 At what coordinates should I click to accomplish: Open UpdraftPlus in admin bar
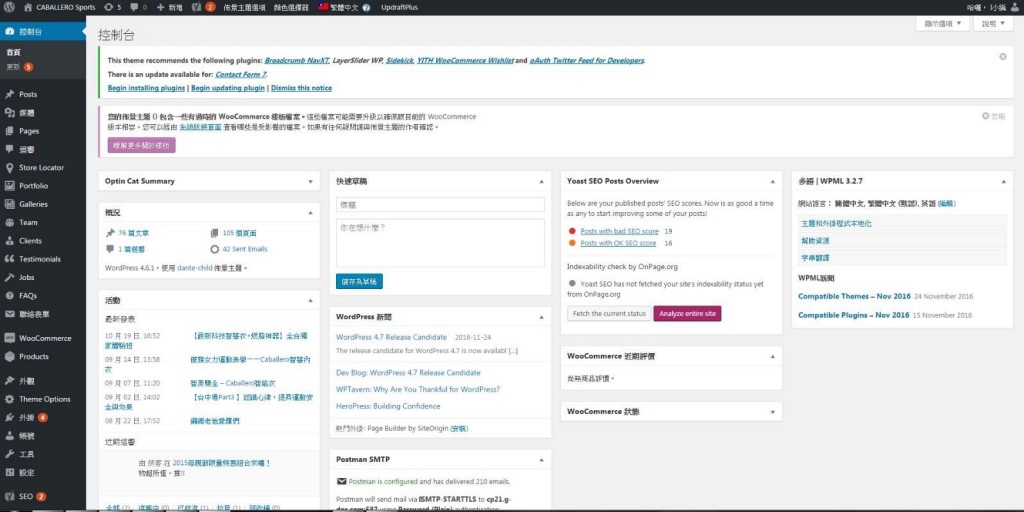pyautogui.click(x=399, y=7)
